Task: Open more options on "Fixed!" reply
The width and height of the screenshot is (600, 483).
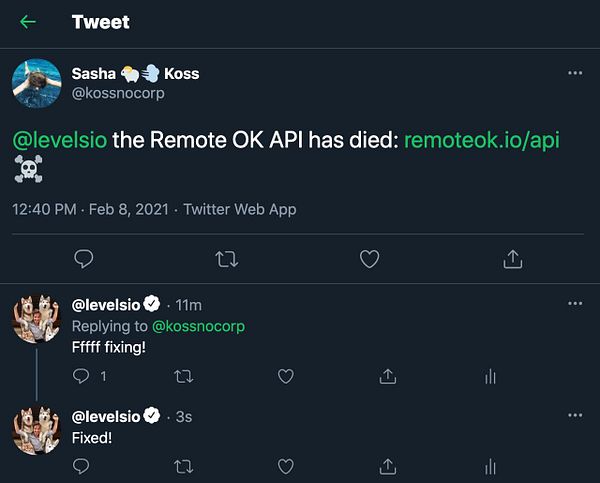Action: click(574, 415)
